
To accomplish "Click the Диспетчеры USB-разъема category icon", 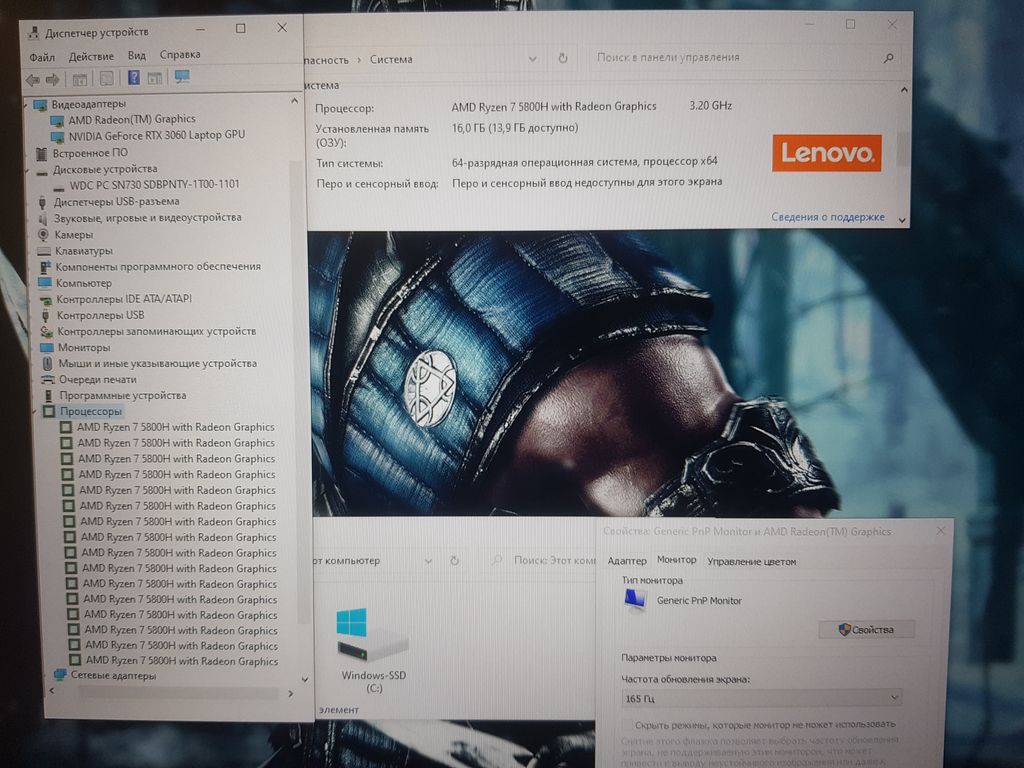I will point(42,202).
